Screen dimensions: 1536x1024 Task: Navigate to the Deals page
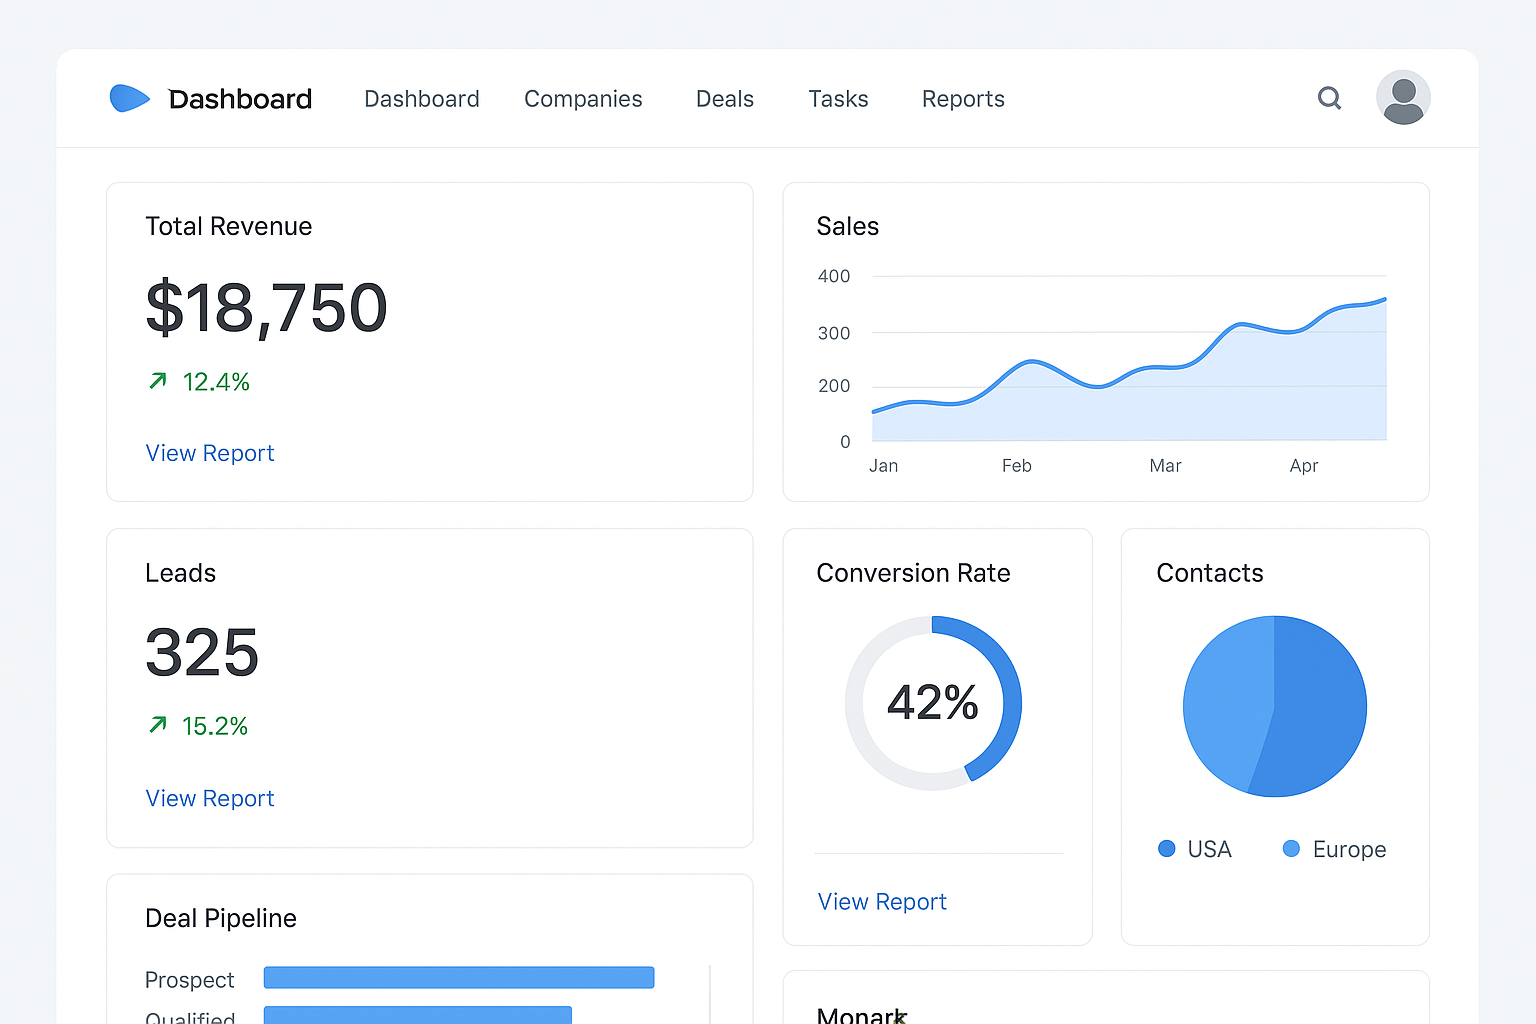(x=724, y=99)
